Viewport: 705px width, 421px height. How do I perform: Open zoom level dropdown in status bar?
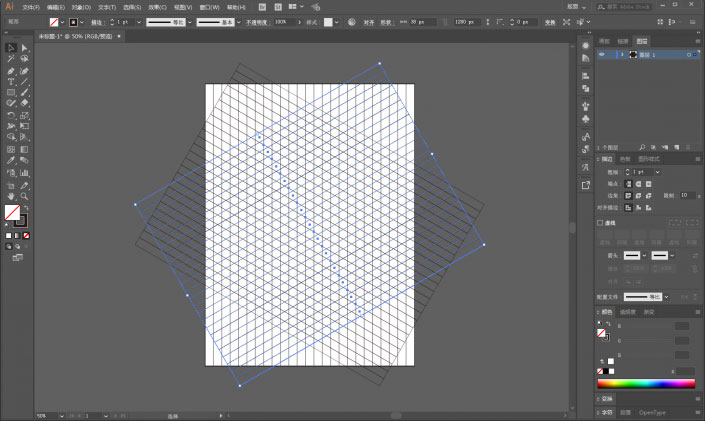click(x=61, y=416)
